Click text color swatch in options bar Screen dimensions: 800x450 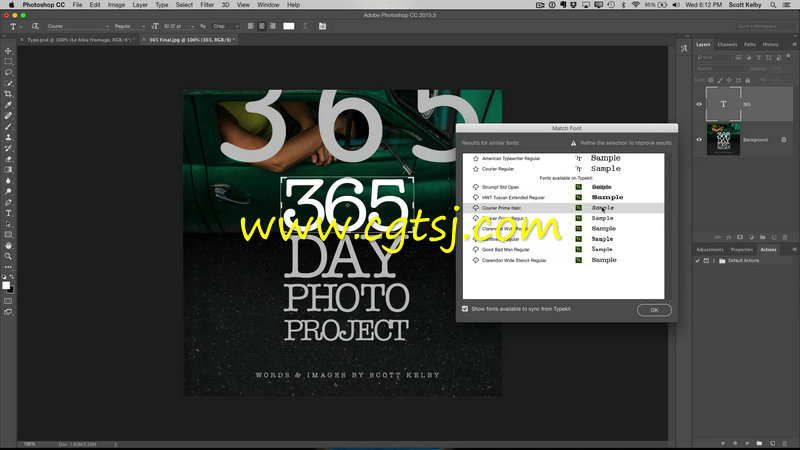289,26
